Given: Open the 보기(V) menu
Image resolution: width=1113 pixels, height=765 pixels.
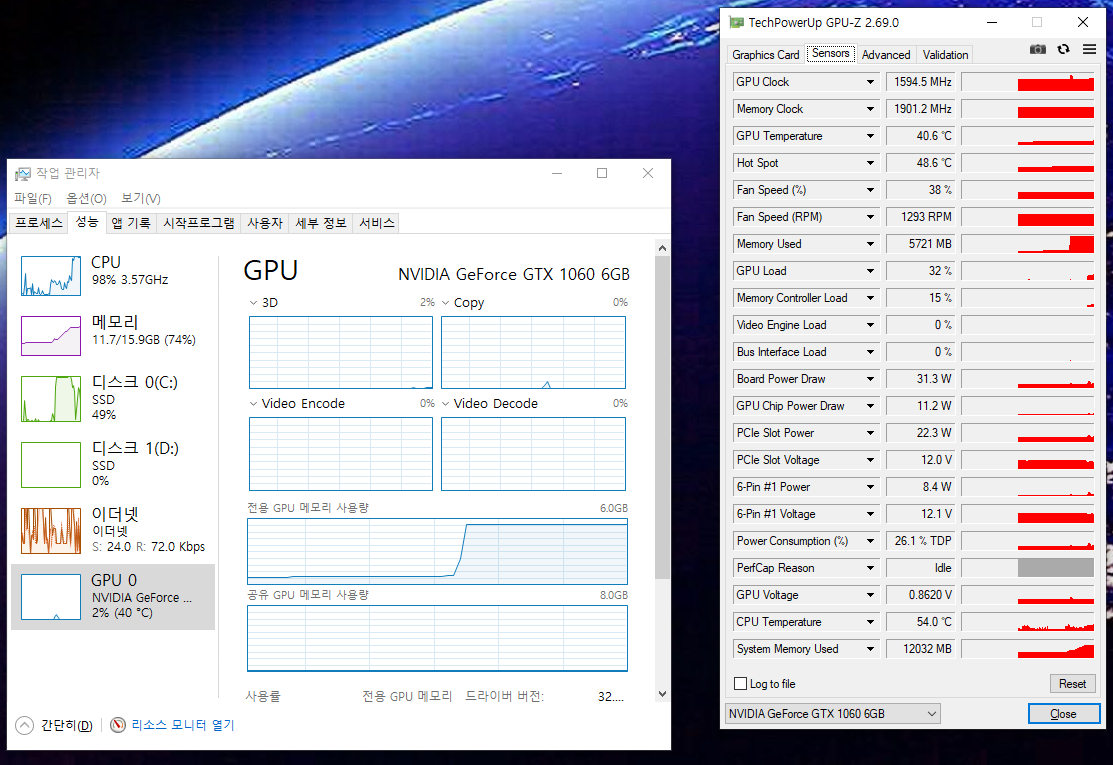Looking at the screenshot, I should click(x=141, y=199).
